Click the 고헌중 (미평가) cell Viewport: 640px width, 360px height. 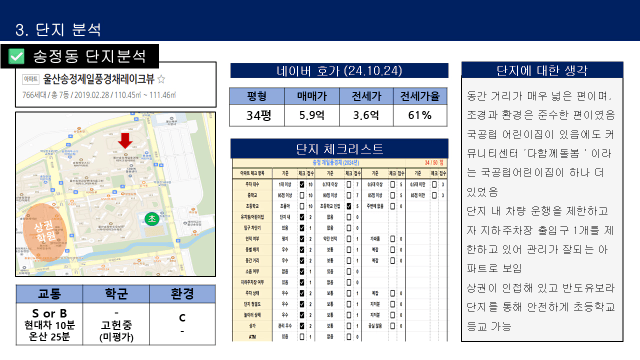[116, 330]
